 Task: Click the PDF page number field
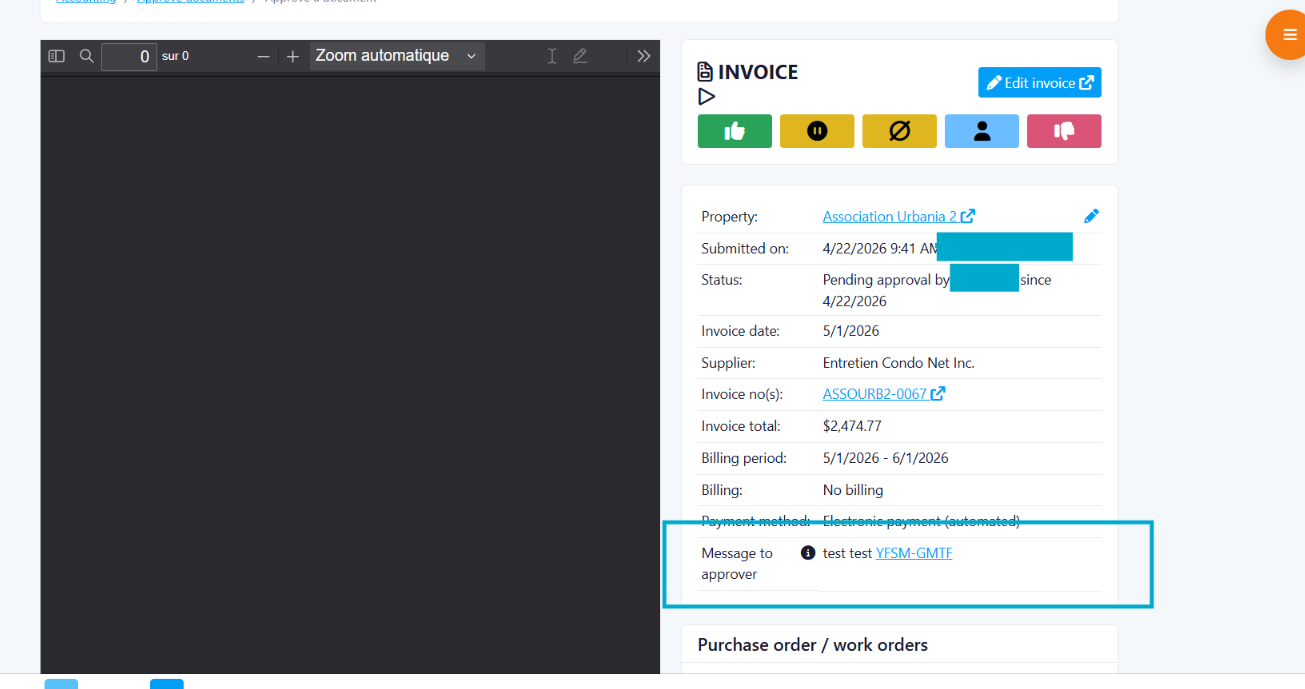(129, 56)
